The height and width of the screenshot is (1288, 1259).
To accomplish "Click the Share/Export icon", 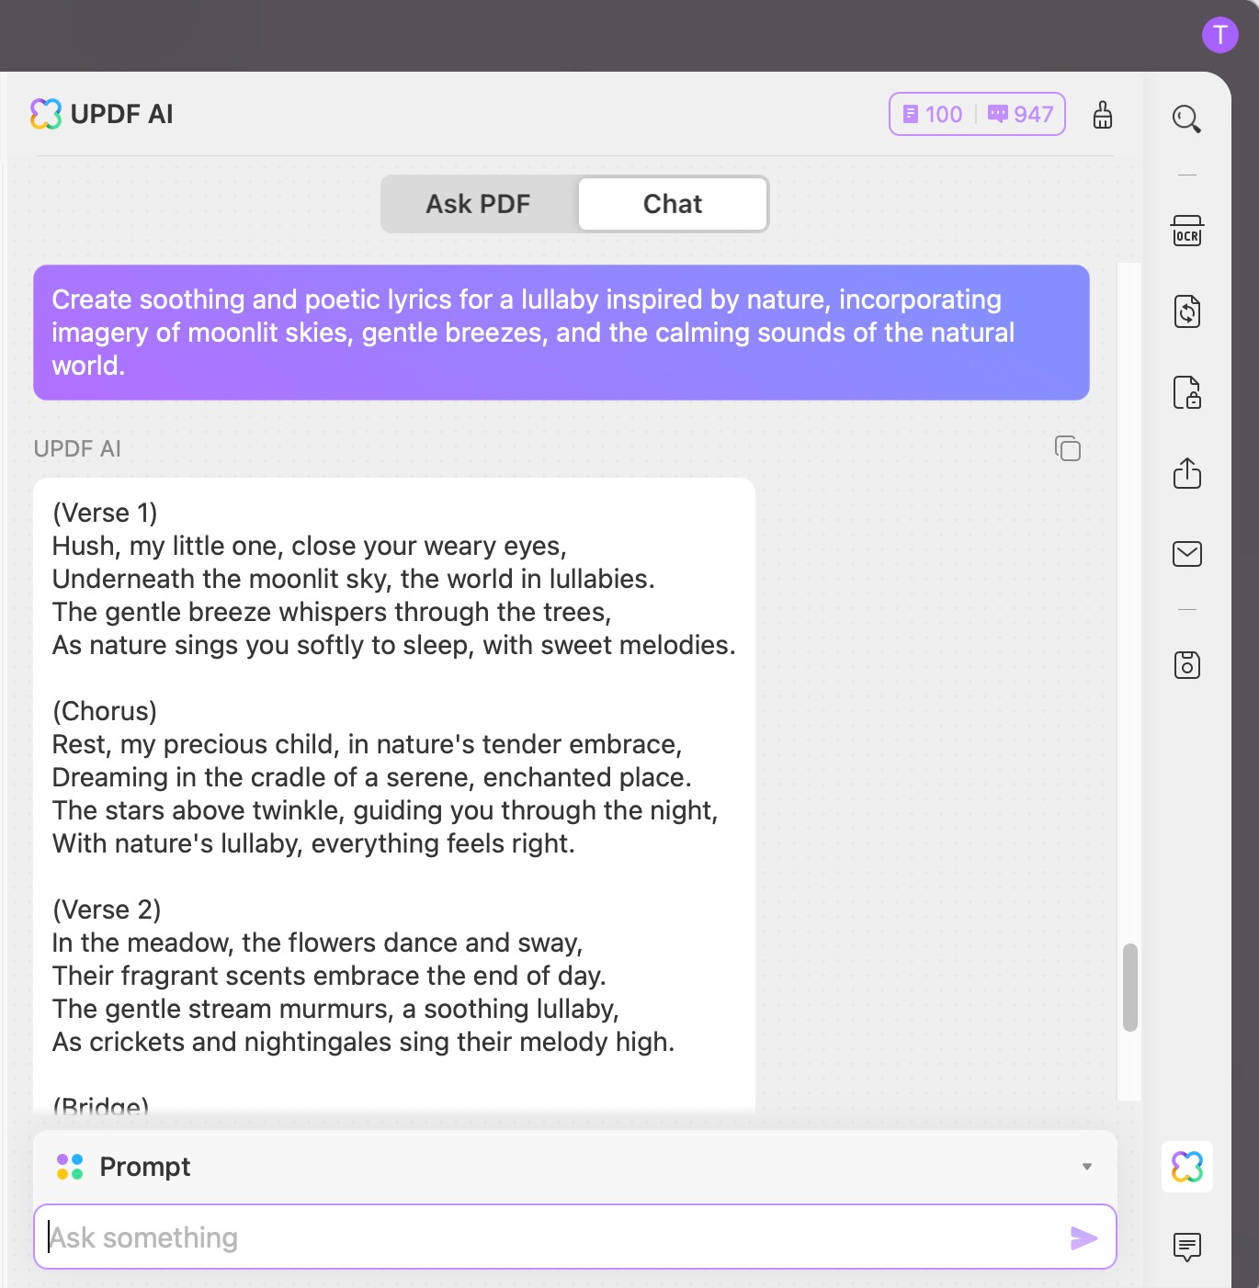I will (x=1187, y=474).
